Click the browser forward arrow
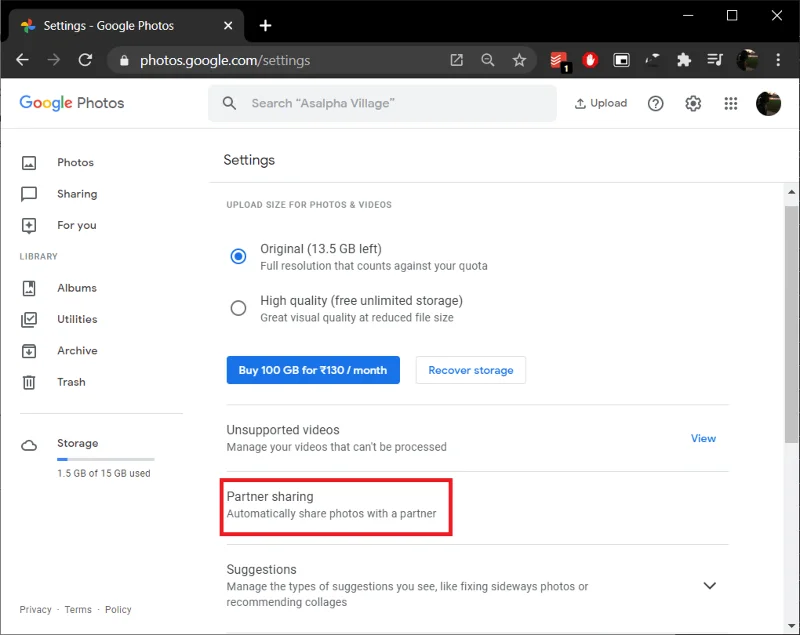This screenshot has height=635, width=800. coord(54,60)
